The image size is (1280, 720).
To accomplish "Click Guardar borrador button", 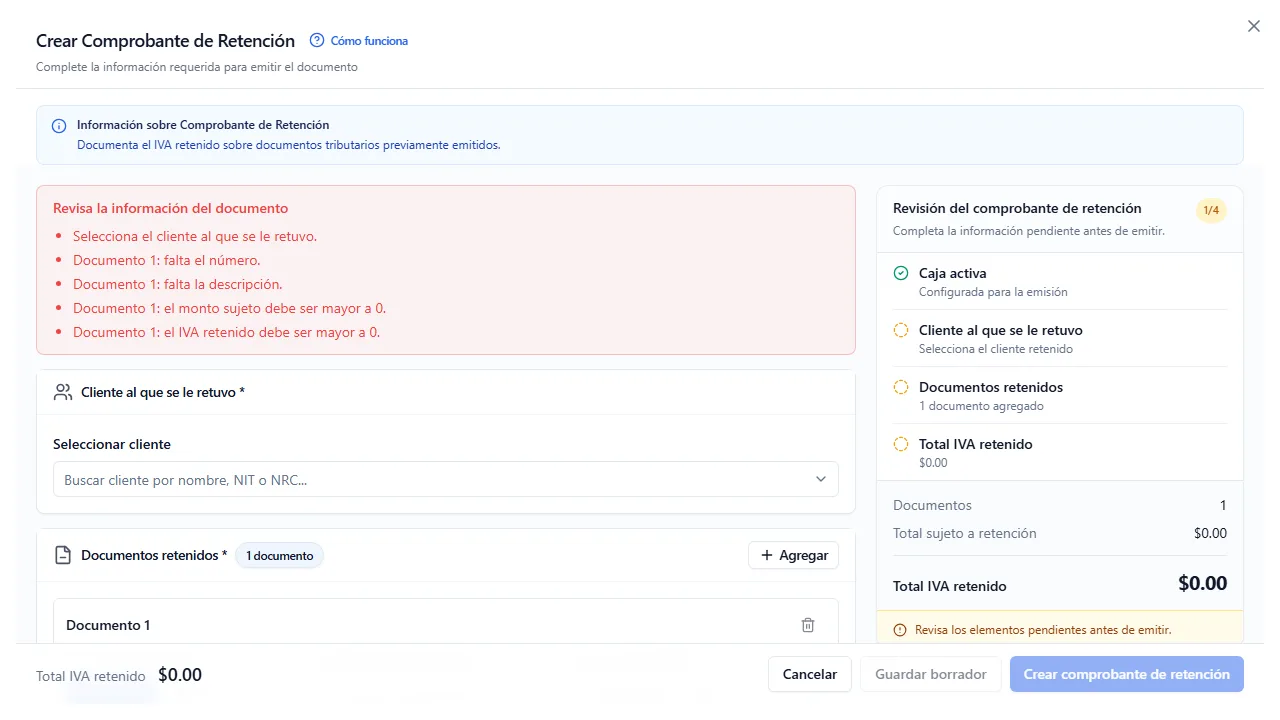I will 931,674.
